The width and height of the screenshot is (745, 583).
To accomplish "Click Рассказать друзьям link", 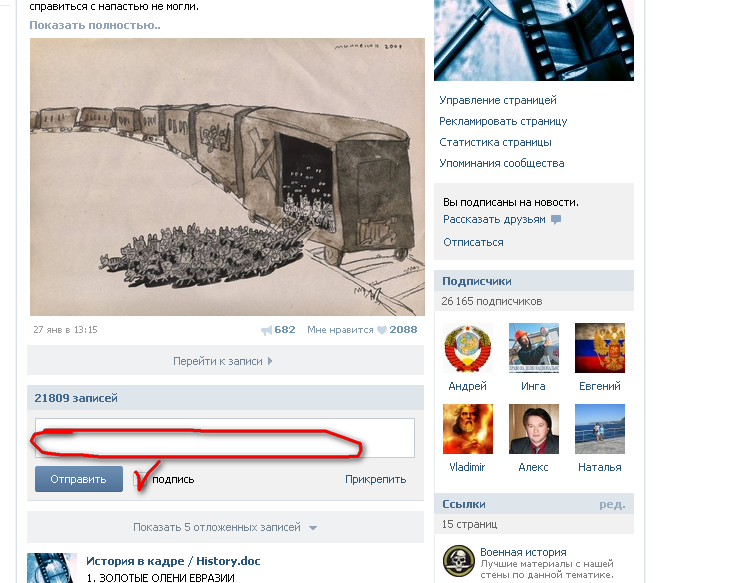I will coord(494,220).
